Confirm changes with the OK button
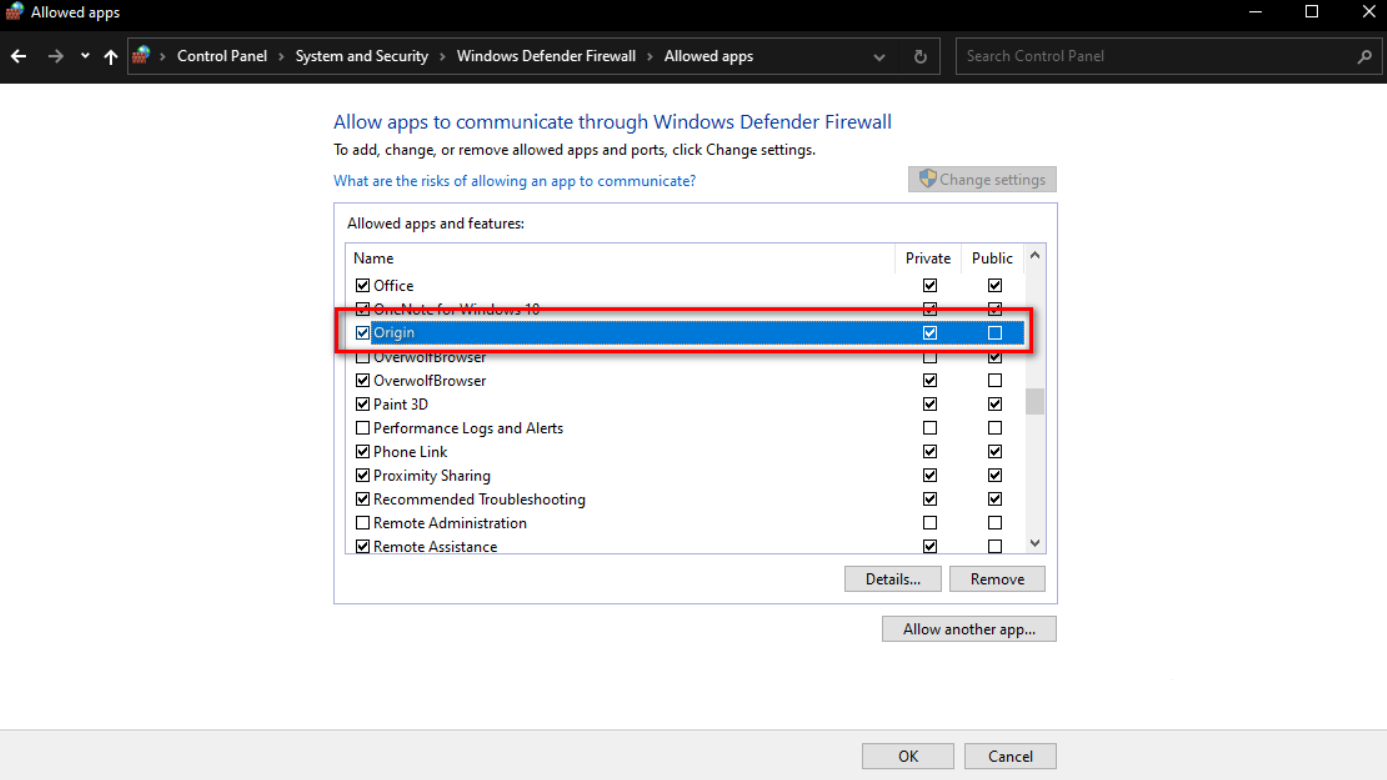This screenshot has width=1387, height=780. [x=906, y=755]
